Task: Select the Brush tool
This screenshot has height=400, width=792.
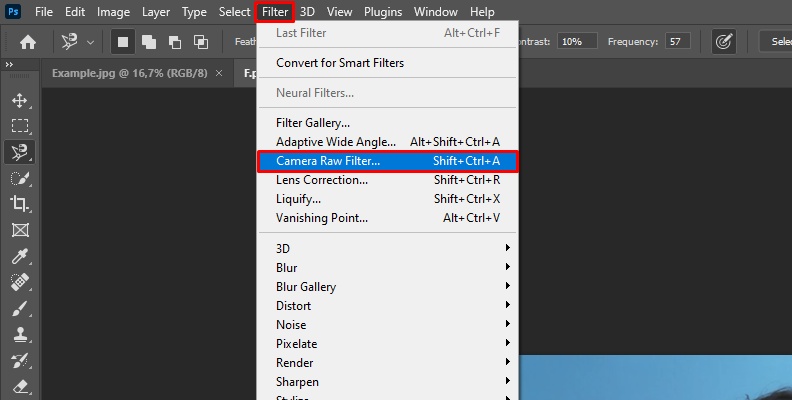Action: pos(20,309)
